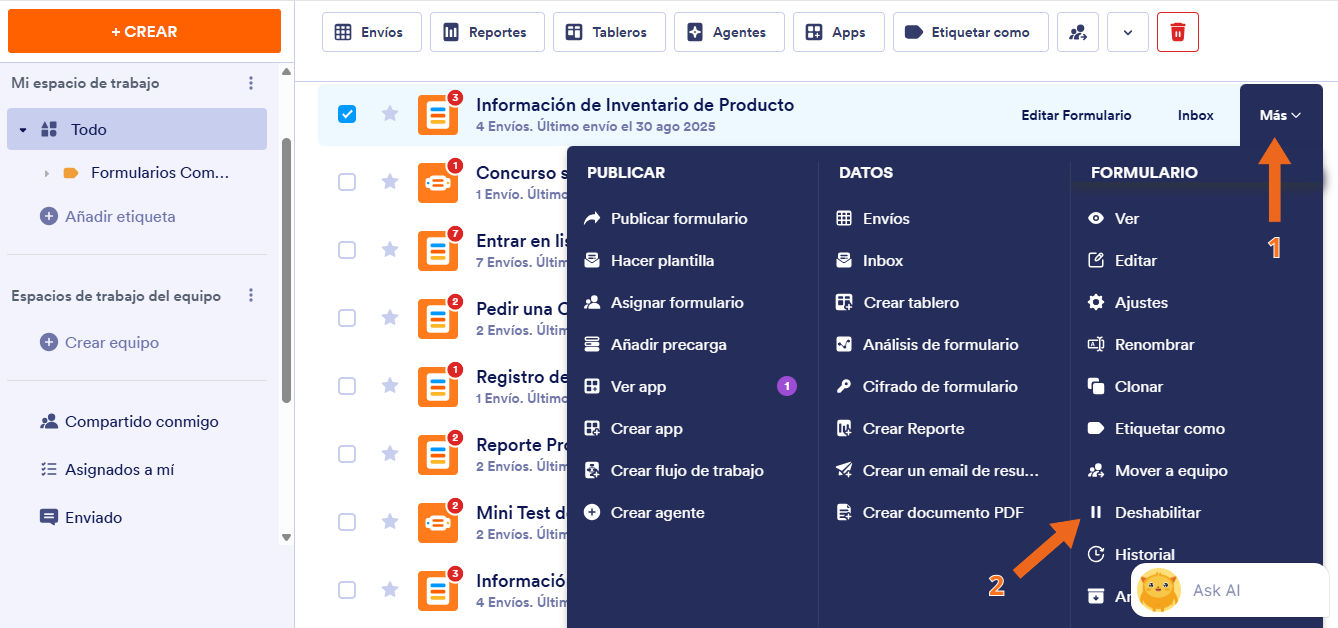1338x628 pixels.
Task: Open Editar Formulario for the inventory form
Action: (1076, 114)
